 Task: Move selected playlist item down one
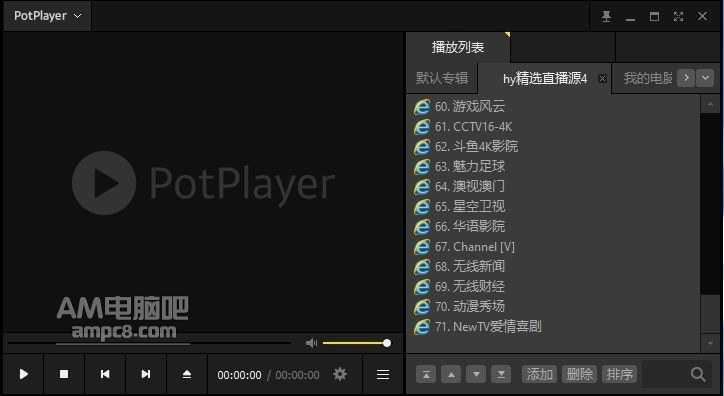(x=476, y=374)
